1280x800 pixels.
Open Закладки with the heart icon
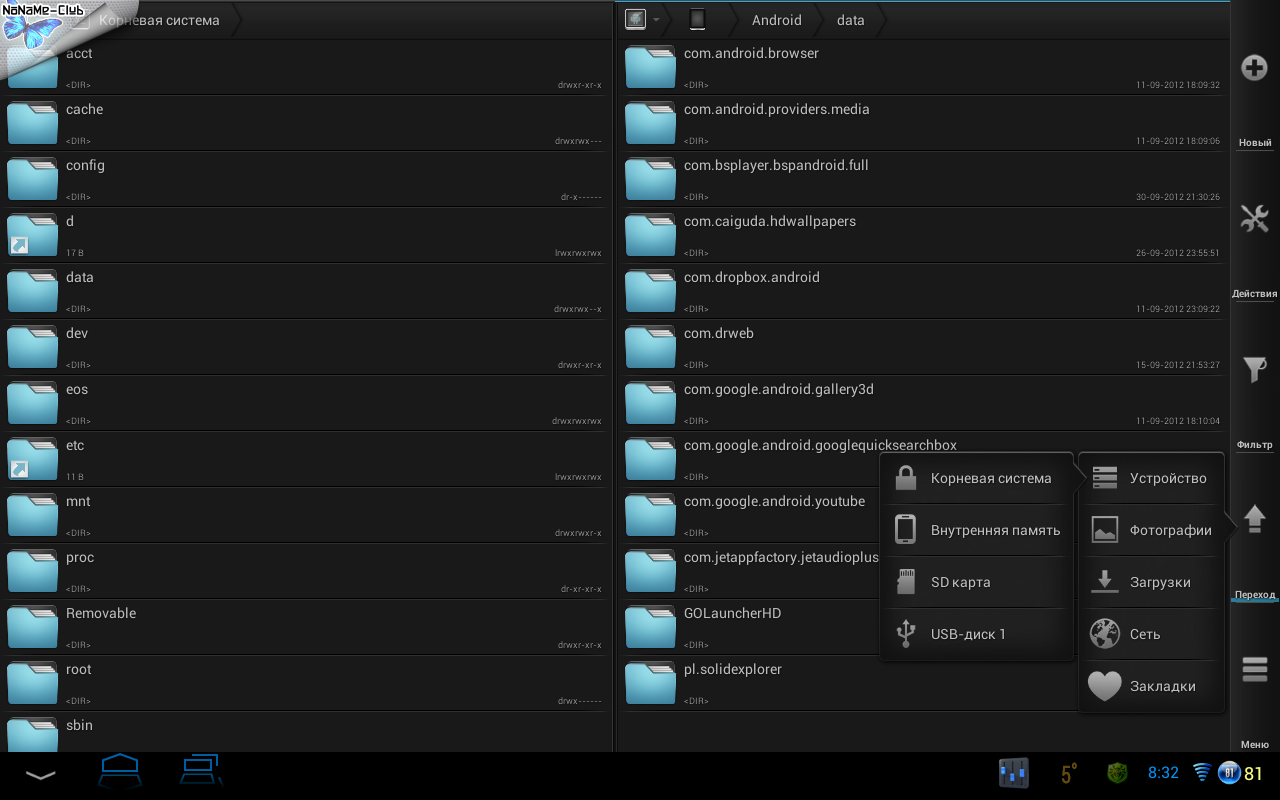point(1152,686)
